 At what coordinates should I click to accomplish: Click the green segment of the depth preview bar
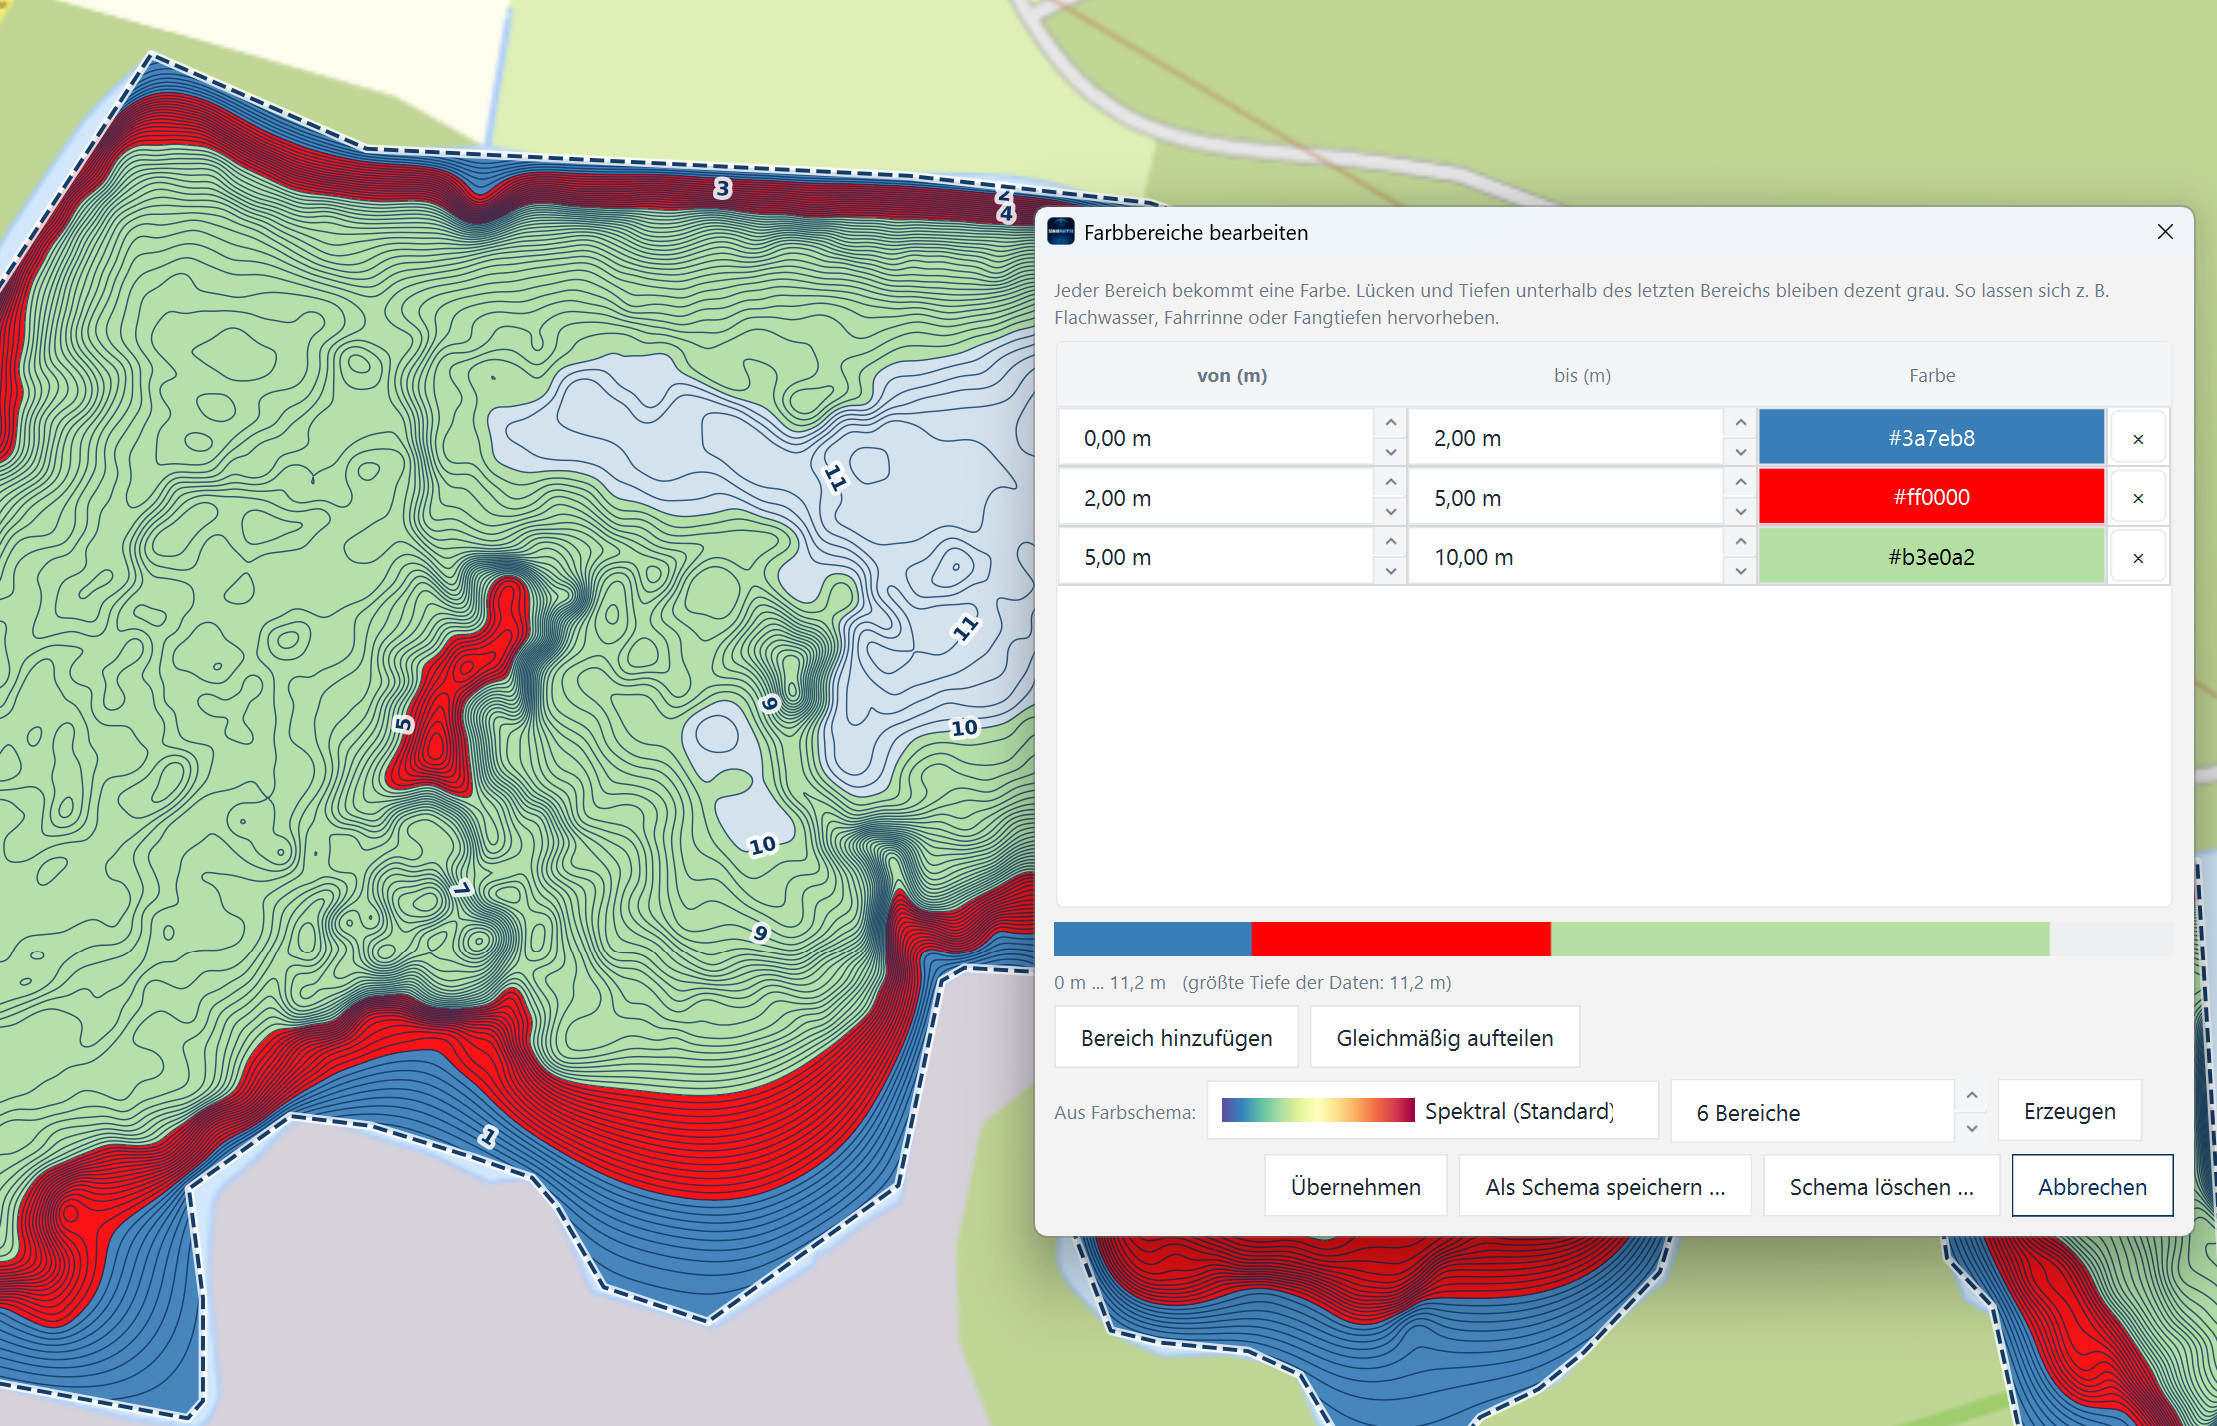pyautogui.click(x=1800, y=939)
